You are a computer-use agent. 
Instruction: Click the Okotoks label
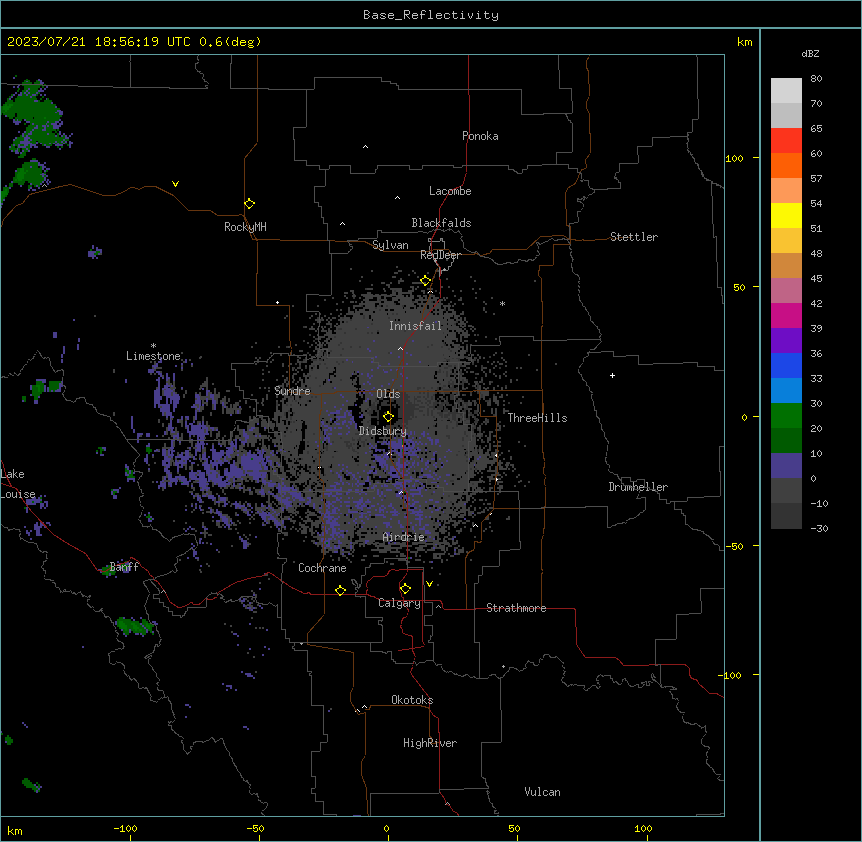coord(412,700)
